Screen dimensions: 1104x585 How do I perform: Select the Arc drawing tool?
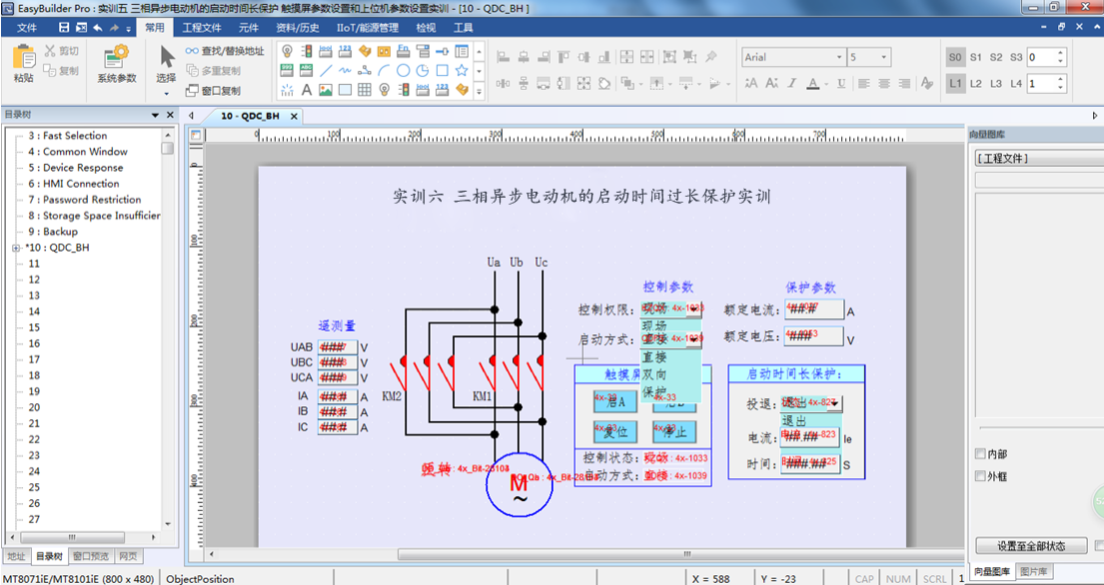[384, 70]
